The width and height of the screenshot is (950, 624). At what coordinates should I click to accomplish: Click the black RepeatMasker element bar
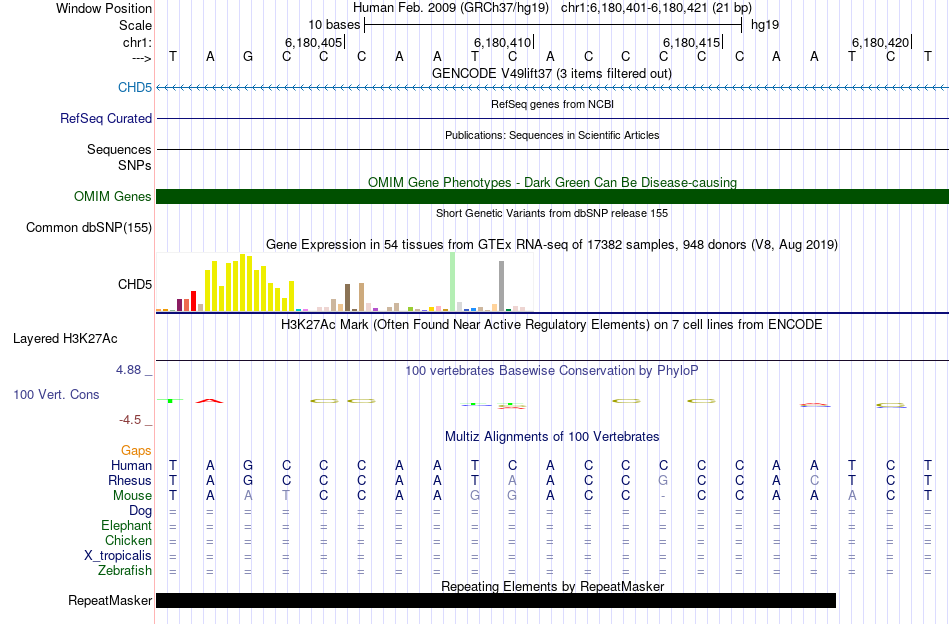(496, 600)
